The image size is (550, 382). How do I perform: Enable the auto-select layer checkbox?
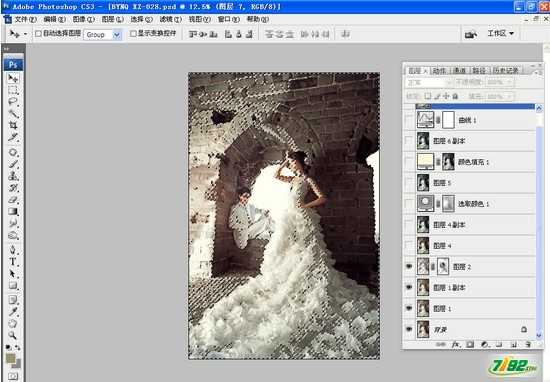[x=38, y=34]
